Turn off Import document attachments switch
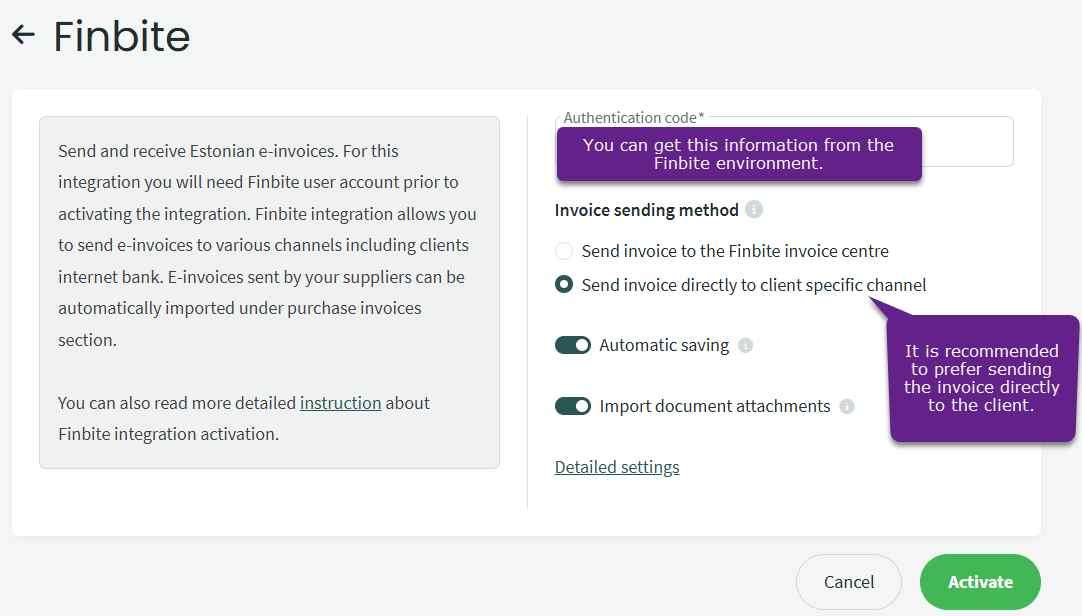Screen dimensions: 1082x616 coord(573,406)
